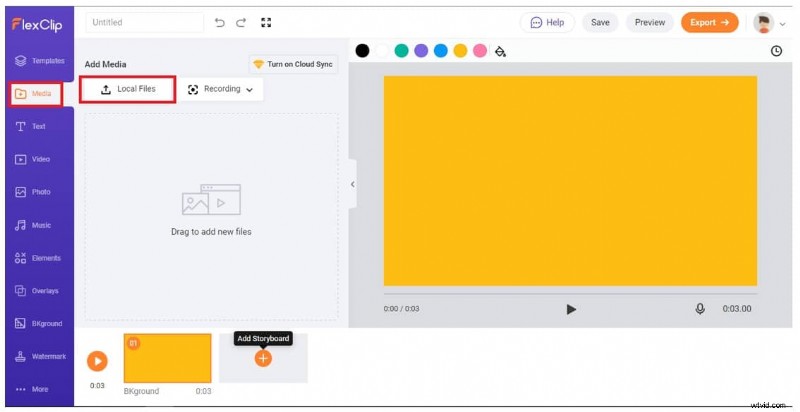Pick the blue background color

pos(441,51)
